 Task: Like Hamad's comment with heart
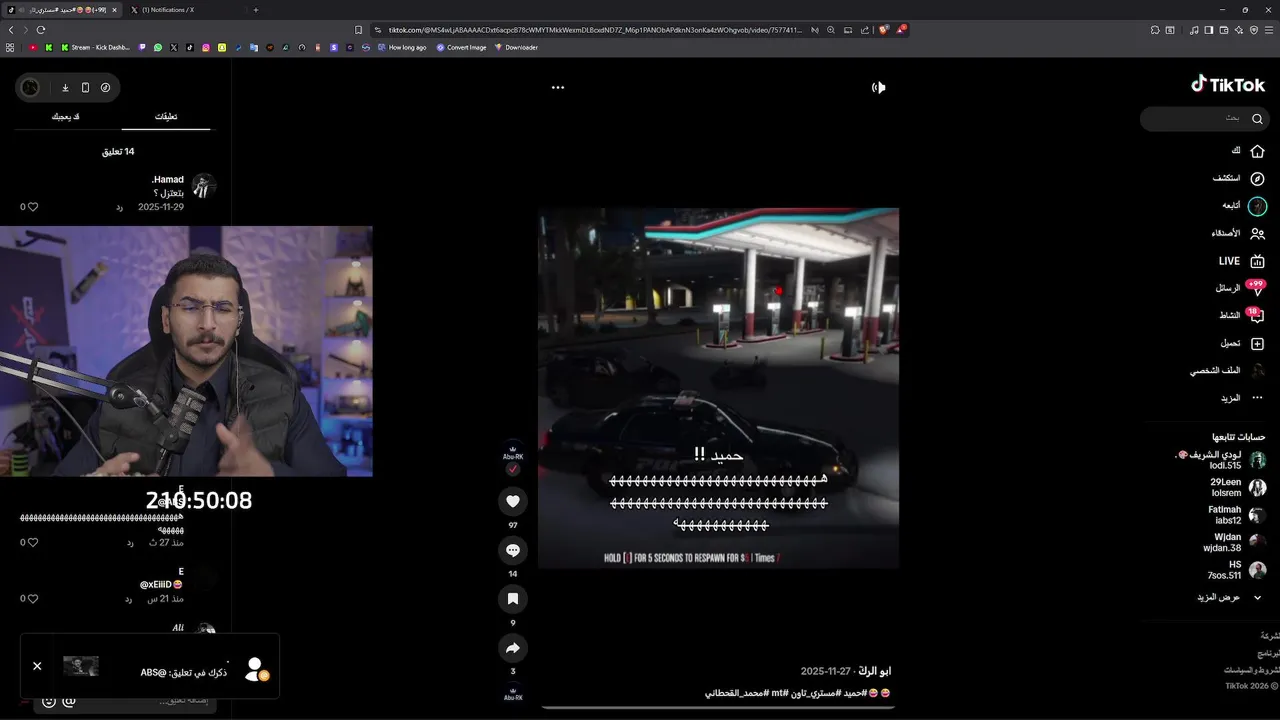[32, 207]
